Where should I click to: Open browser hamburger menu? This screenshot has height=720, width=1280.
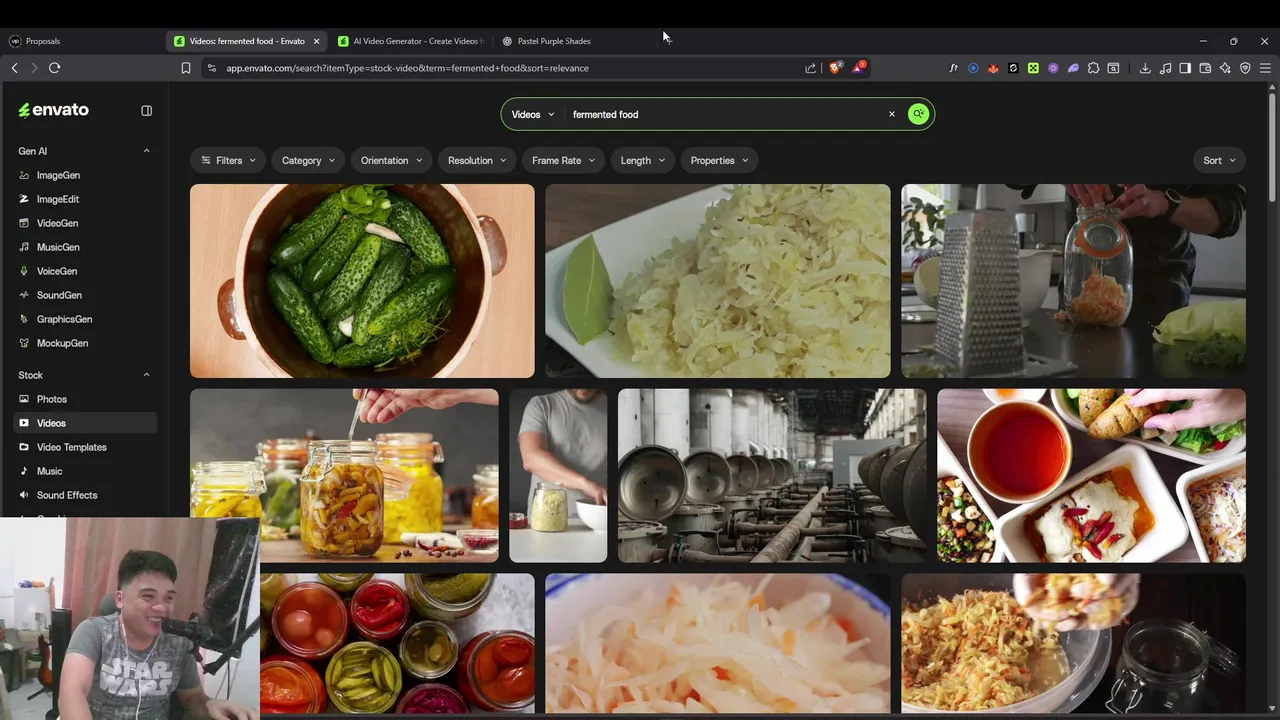(x=1265, y=68)
